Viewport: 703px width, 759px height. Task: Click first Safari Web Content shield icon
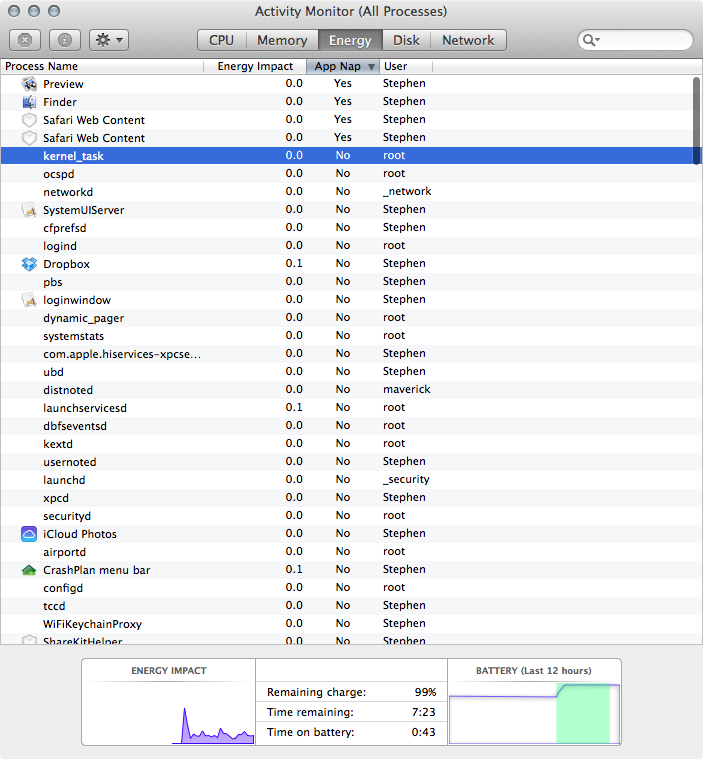(x=30, y=120)
